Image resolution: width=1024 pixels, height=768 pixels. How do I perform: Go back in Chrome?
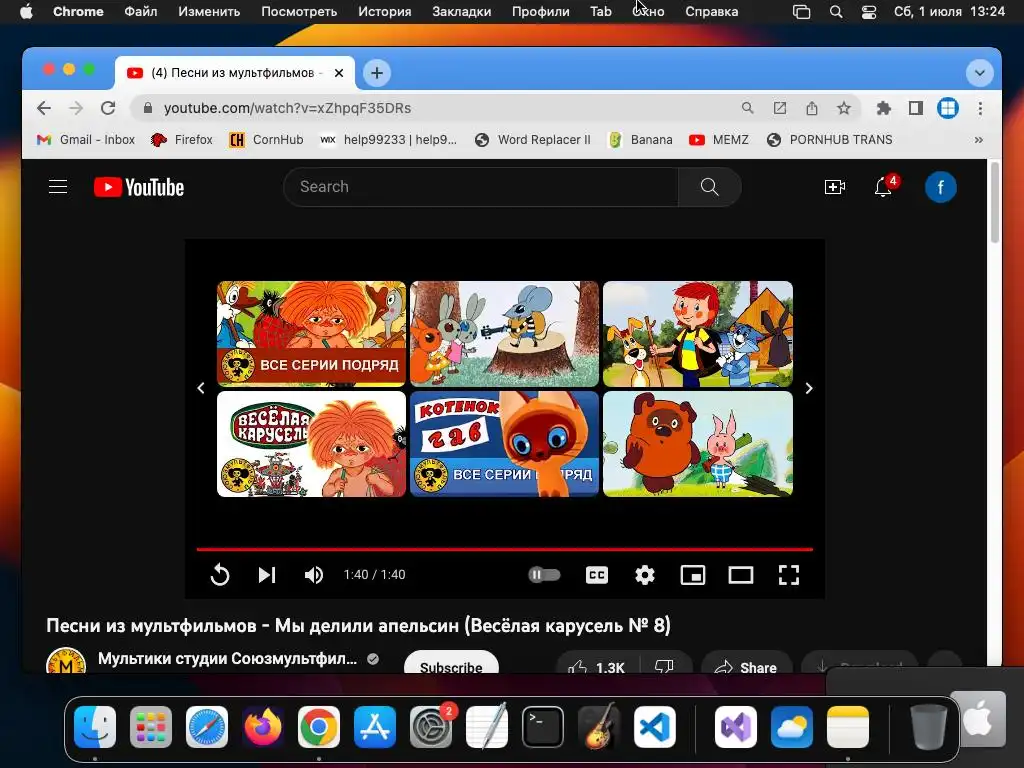point(44,108)
